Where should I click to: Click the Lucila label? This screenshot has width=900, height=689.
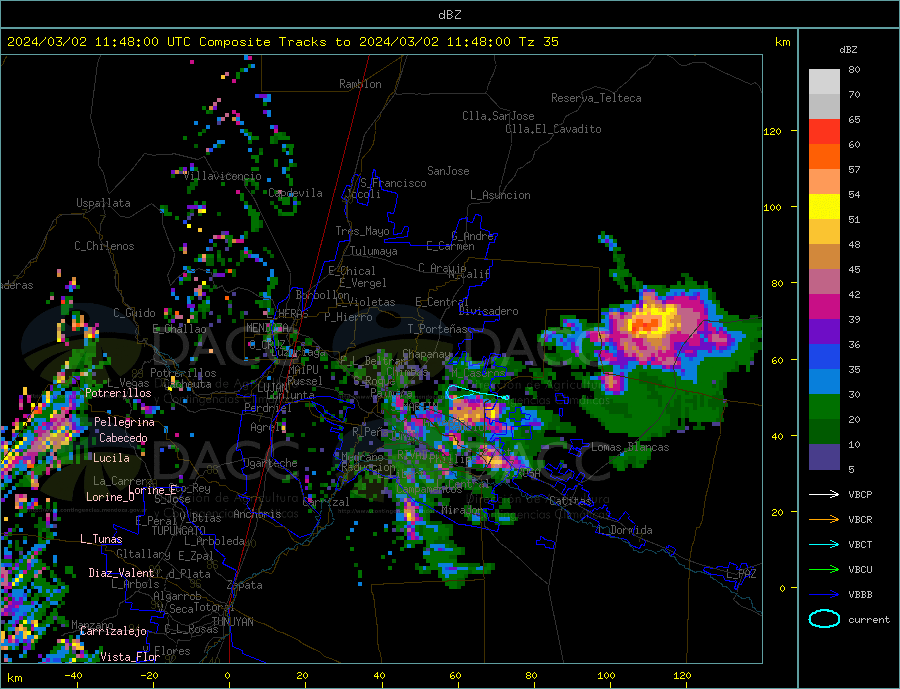(x=111, y=458)
